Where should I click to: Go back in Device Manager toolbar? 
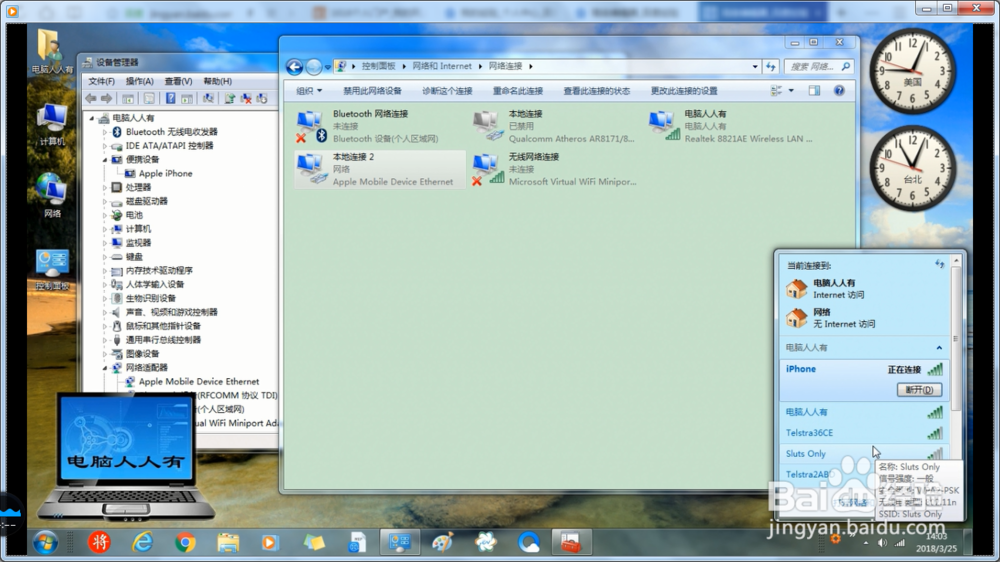91,98
